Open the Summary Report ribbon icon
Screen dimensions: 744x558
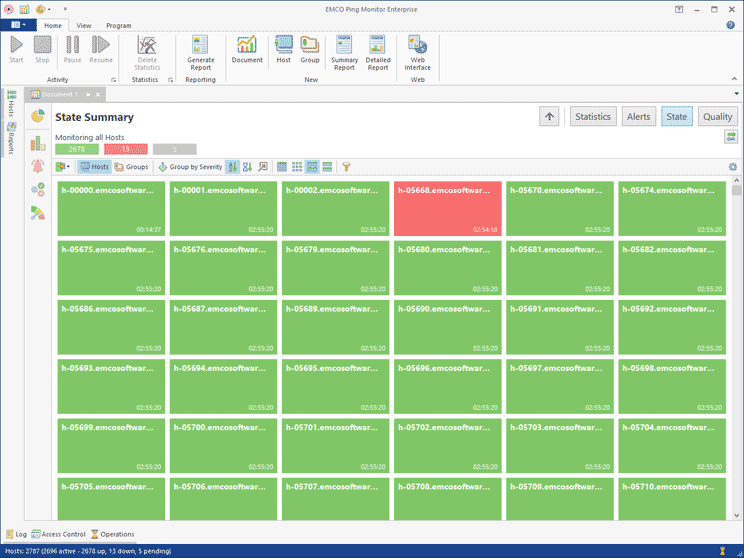point(344,51)
